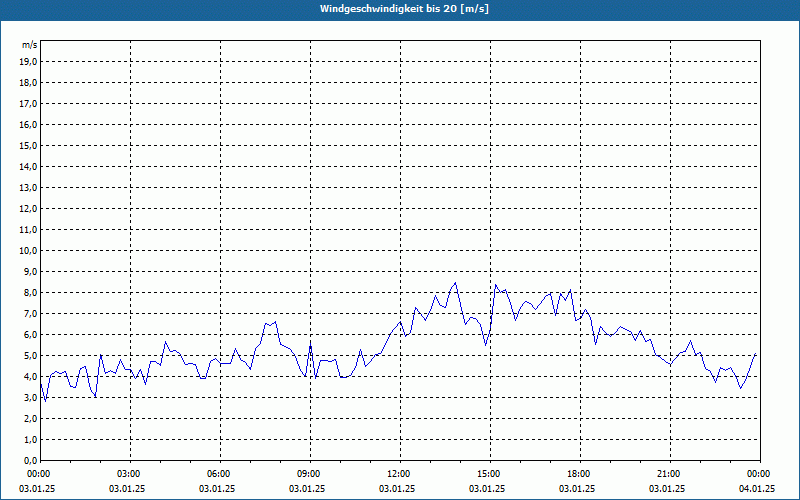The width and height of the screenshot is (800, 500).
Task: Click the '03.01.25' date under 09:00
Action: pos(307,489)
